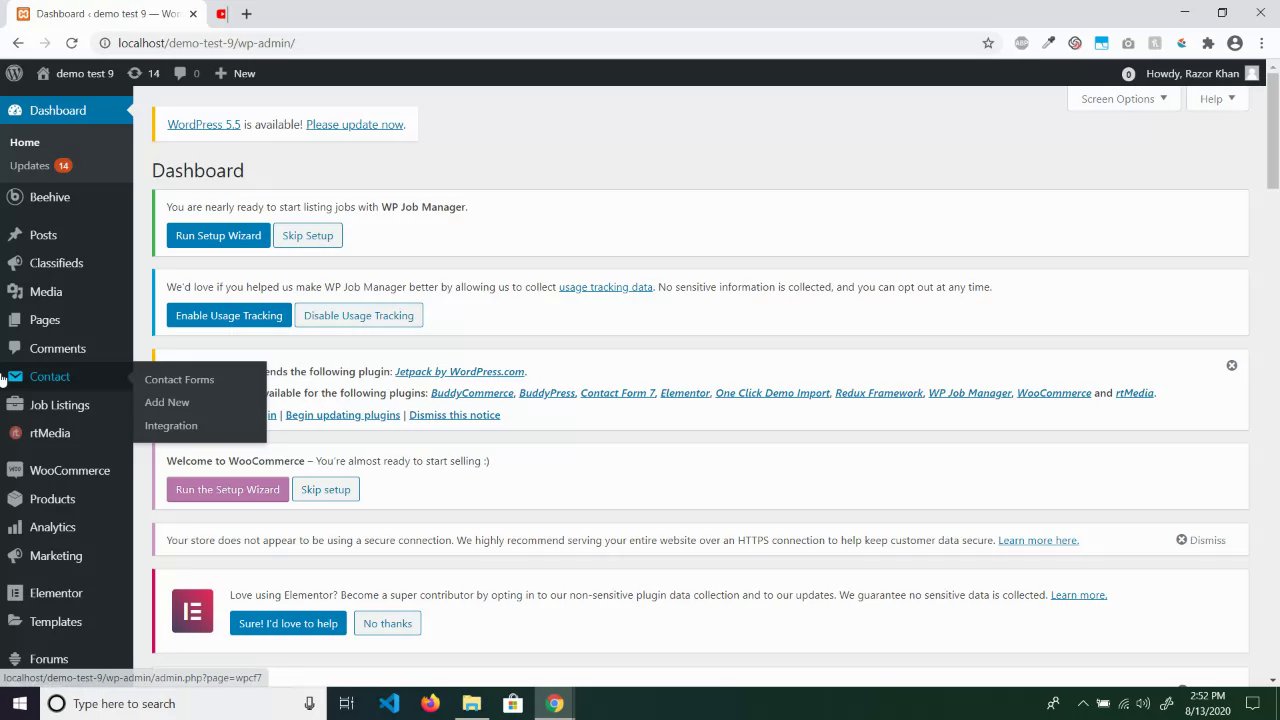Click the WordPress 5.5 link
The height and width of the screenshot is (720, 1280).
[204, 124]
